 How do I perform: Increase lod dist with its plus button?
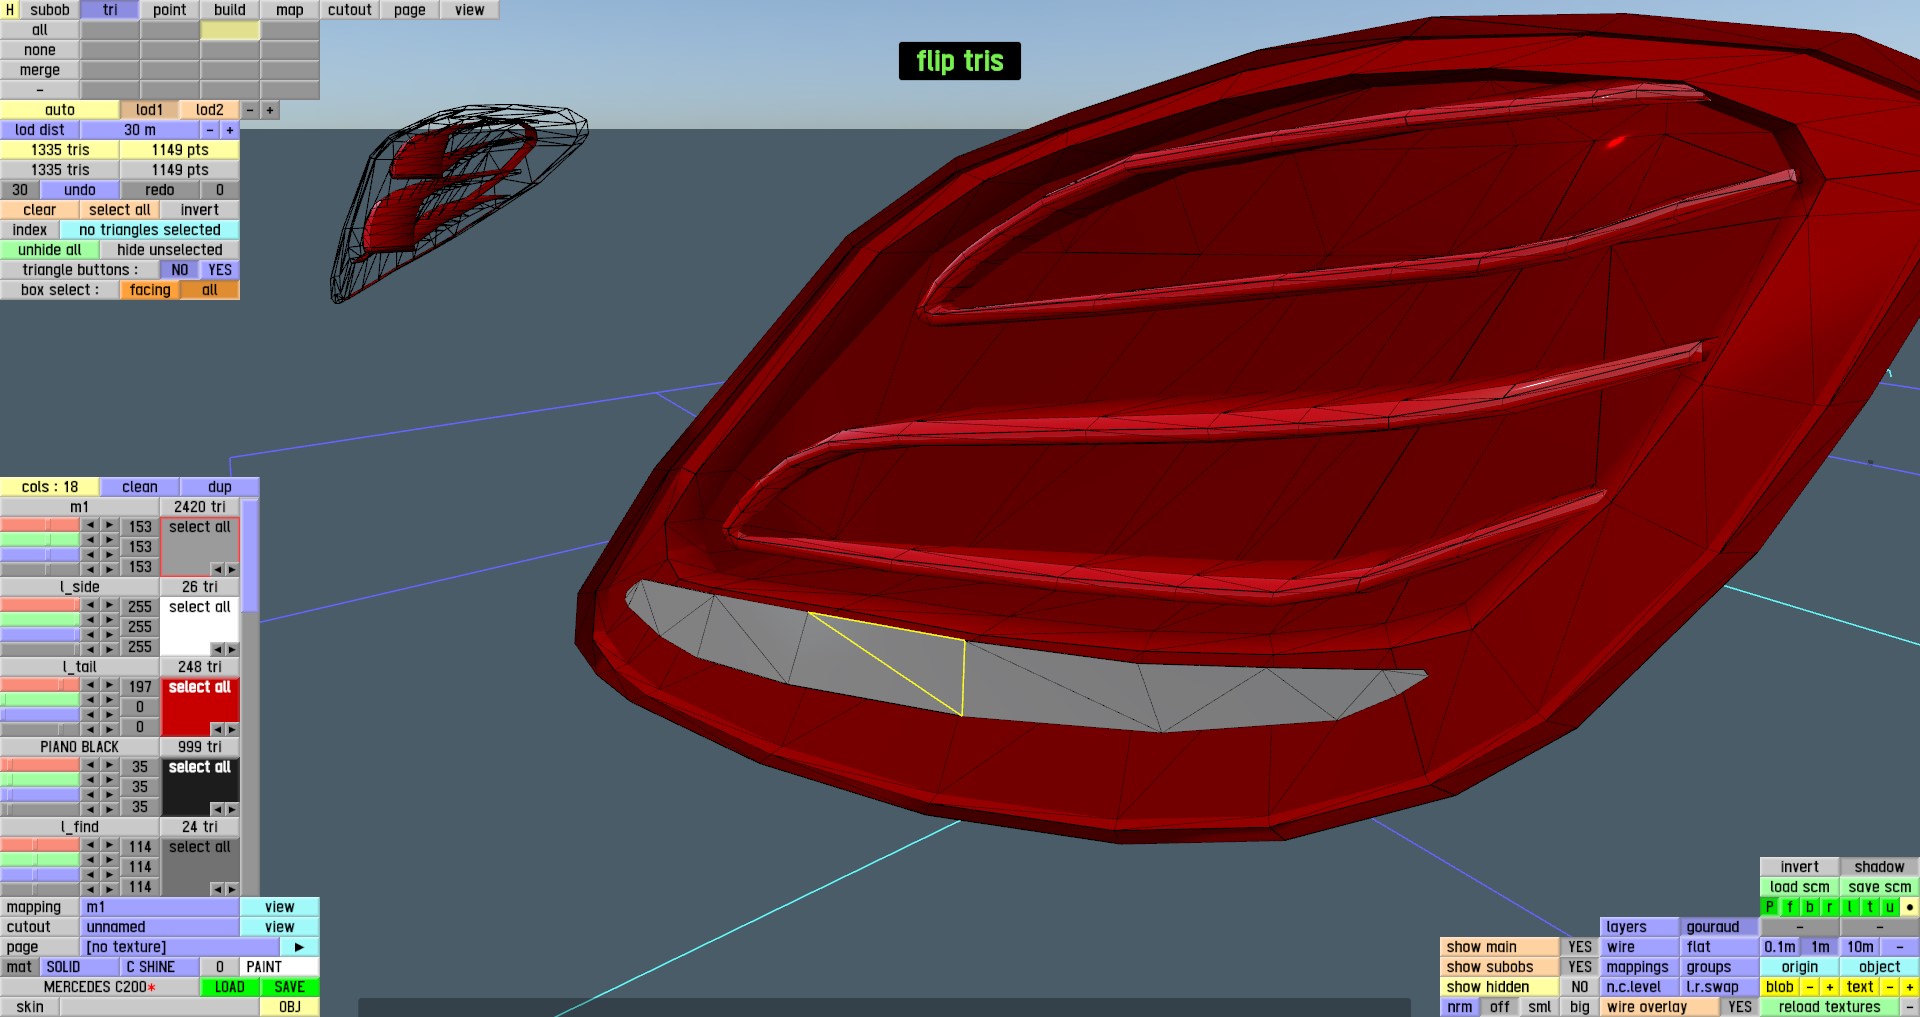[230, 130]
